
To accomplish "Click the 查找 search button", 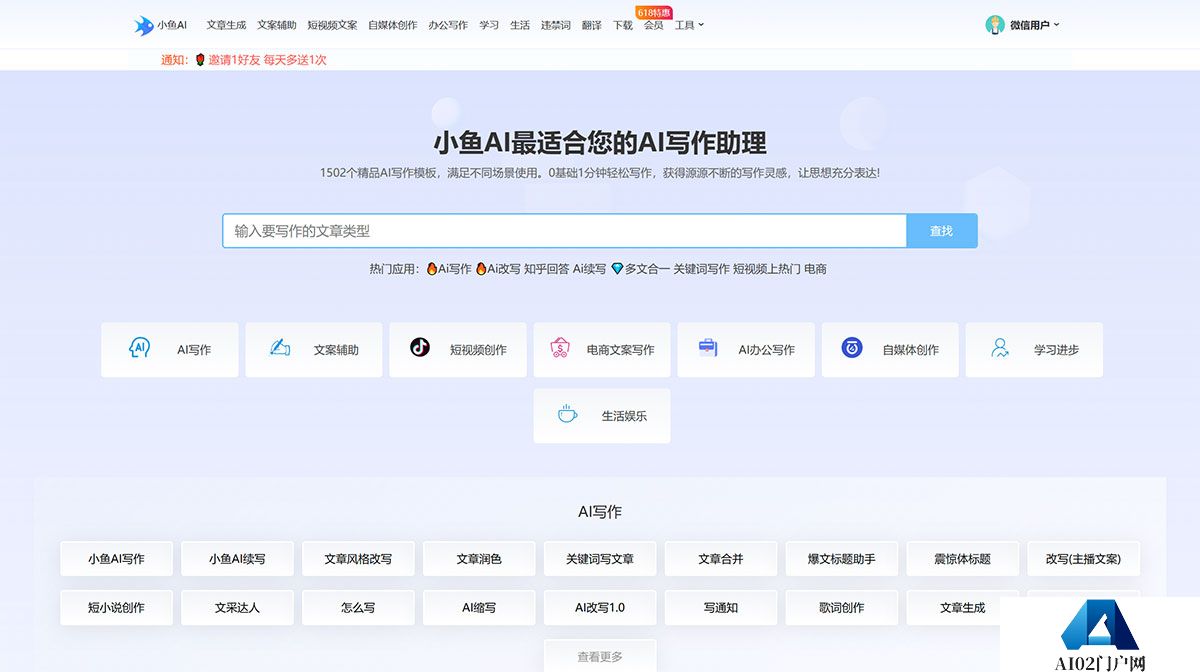I will click(941, 231).
